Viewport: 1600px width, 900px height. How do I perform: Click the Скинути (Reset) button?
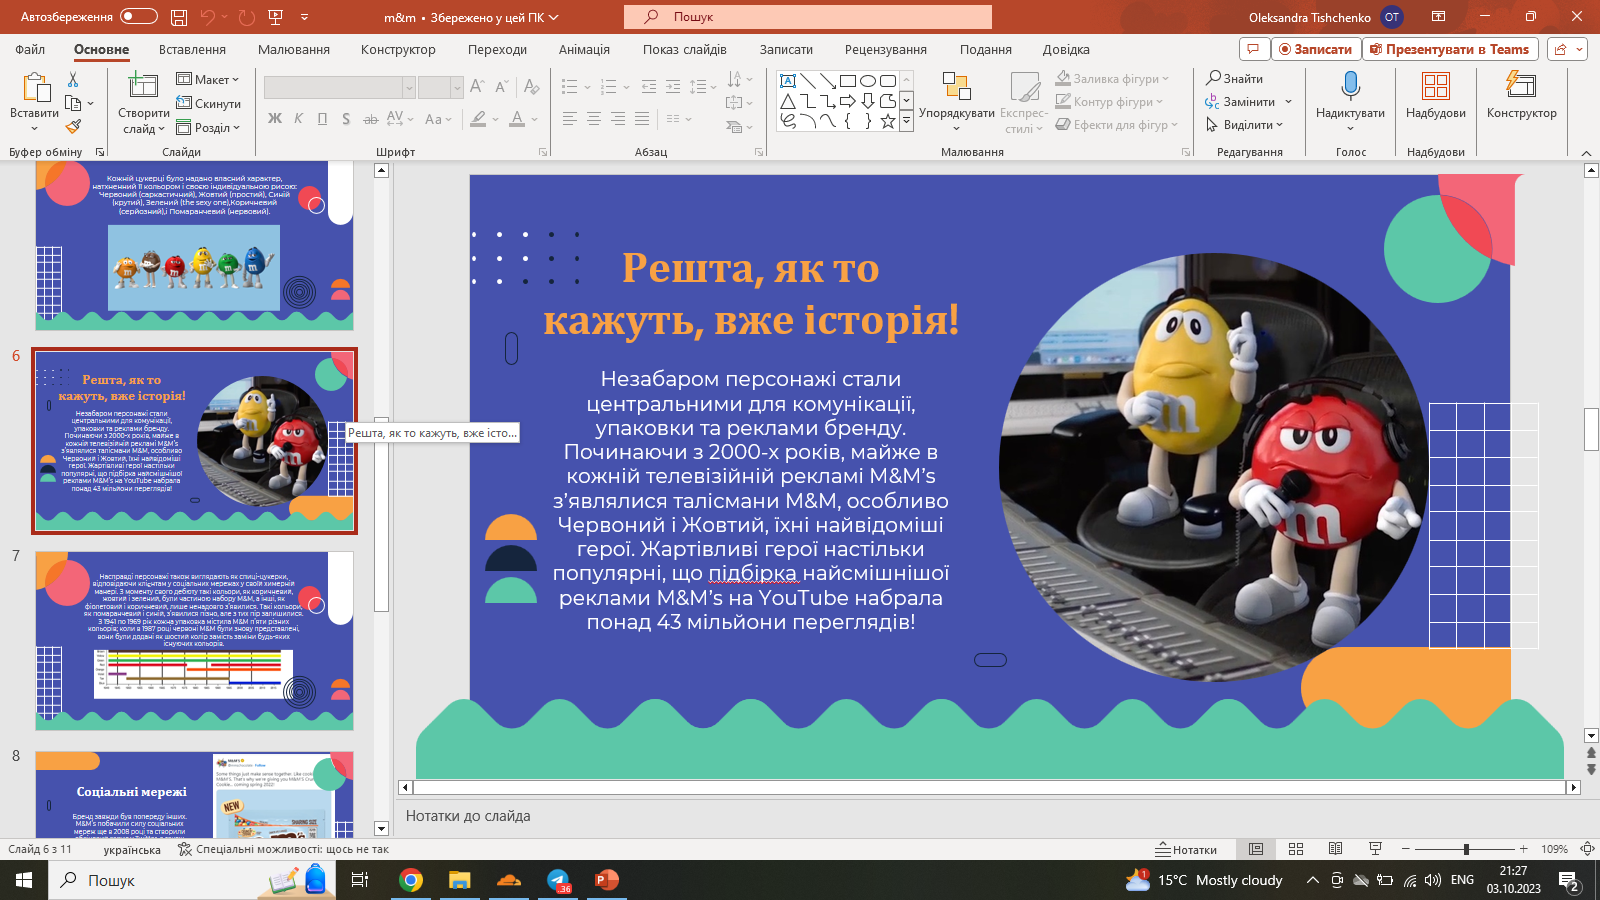click(208, 103)
